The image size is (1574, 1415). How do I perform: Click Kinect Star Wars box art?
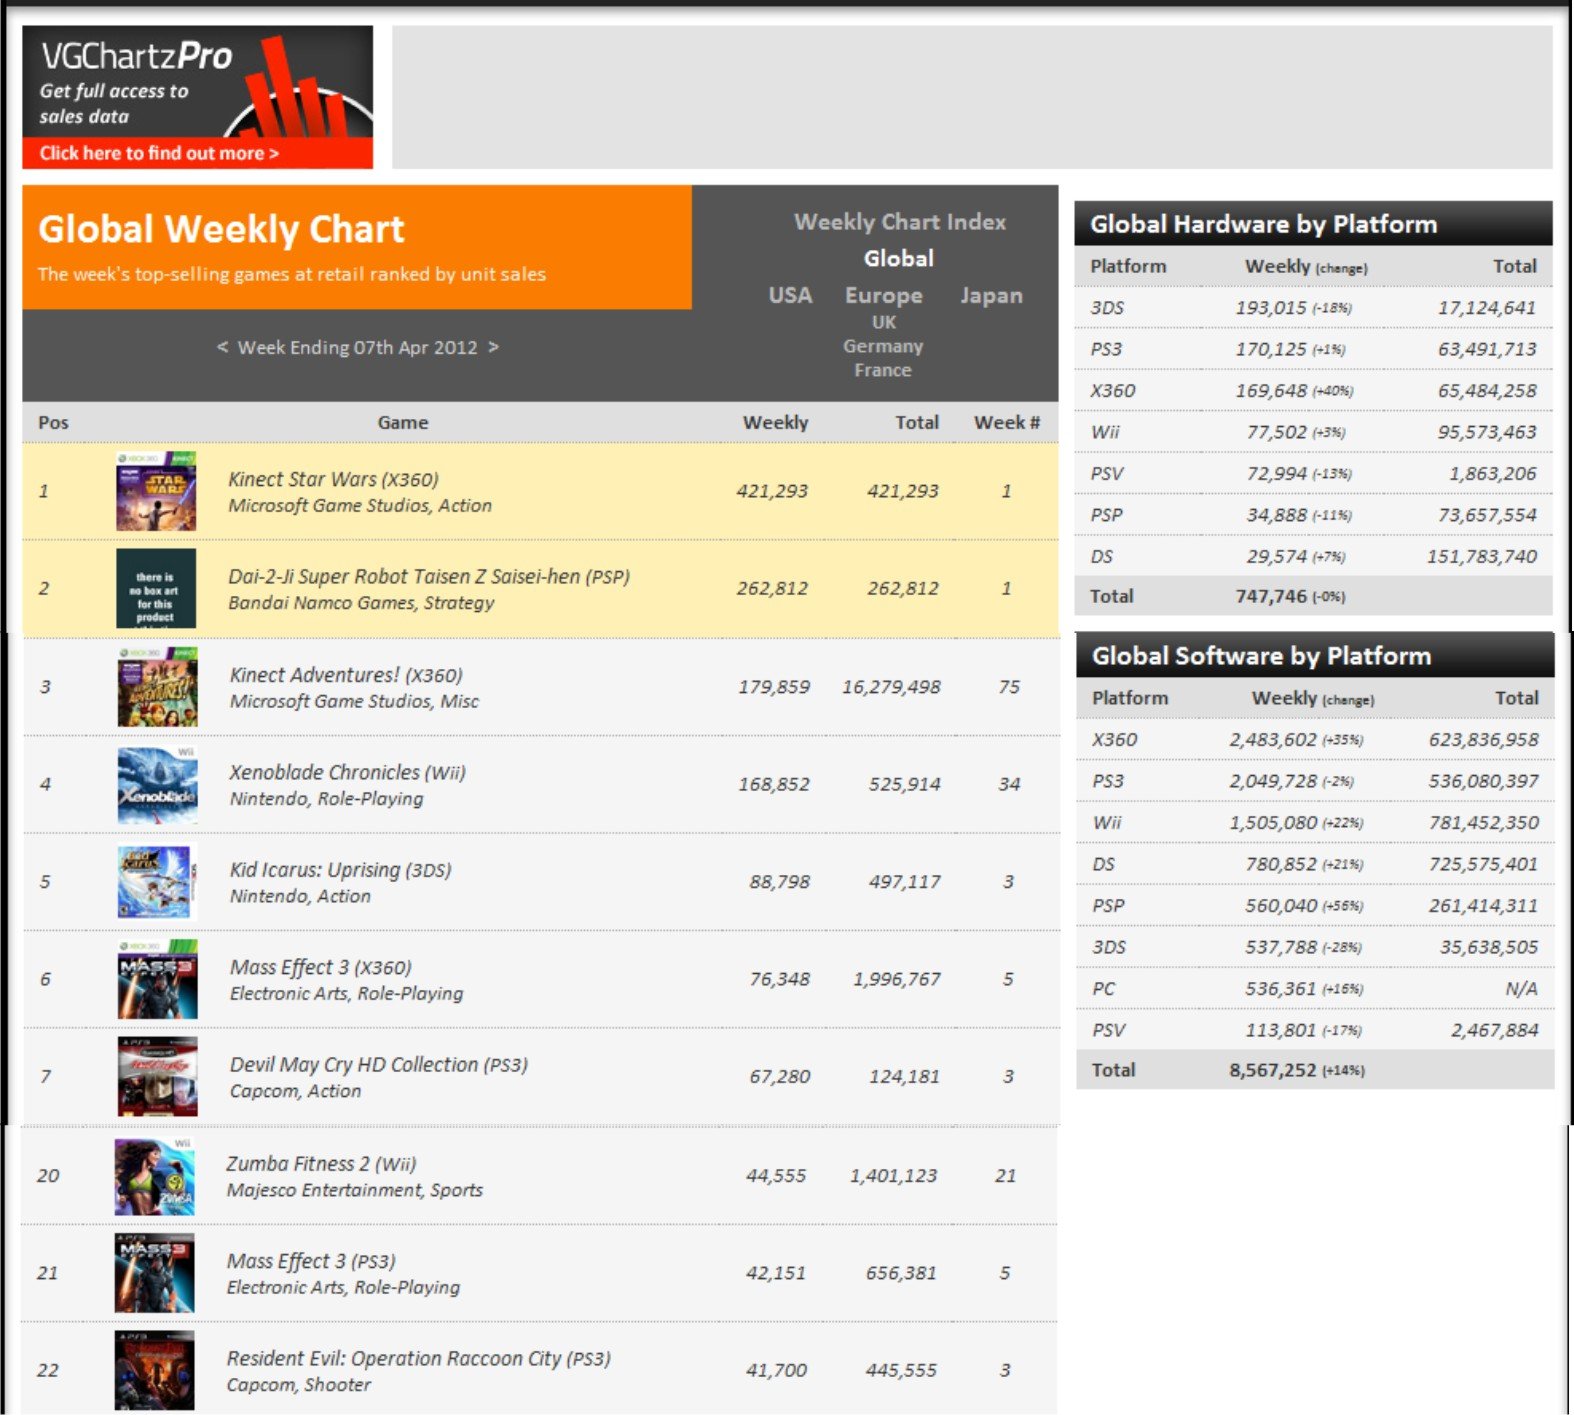pyautogui.click(x=156, y=491)
